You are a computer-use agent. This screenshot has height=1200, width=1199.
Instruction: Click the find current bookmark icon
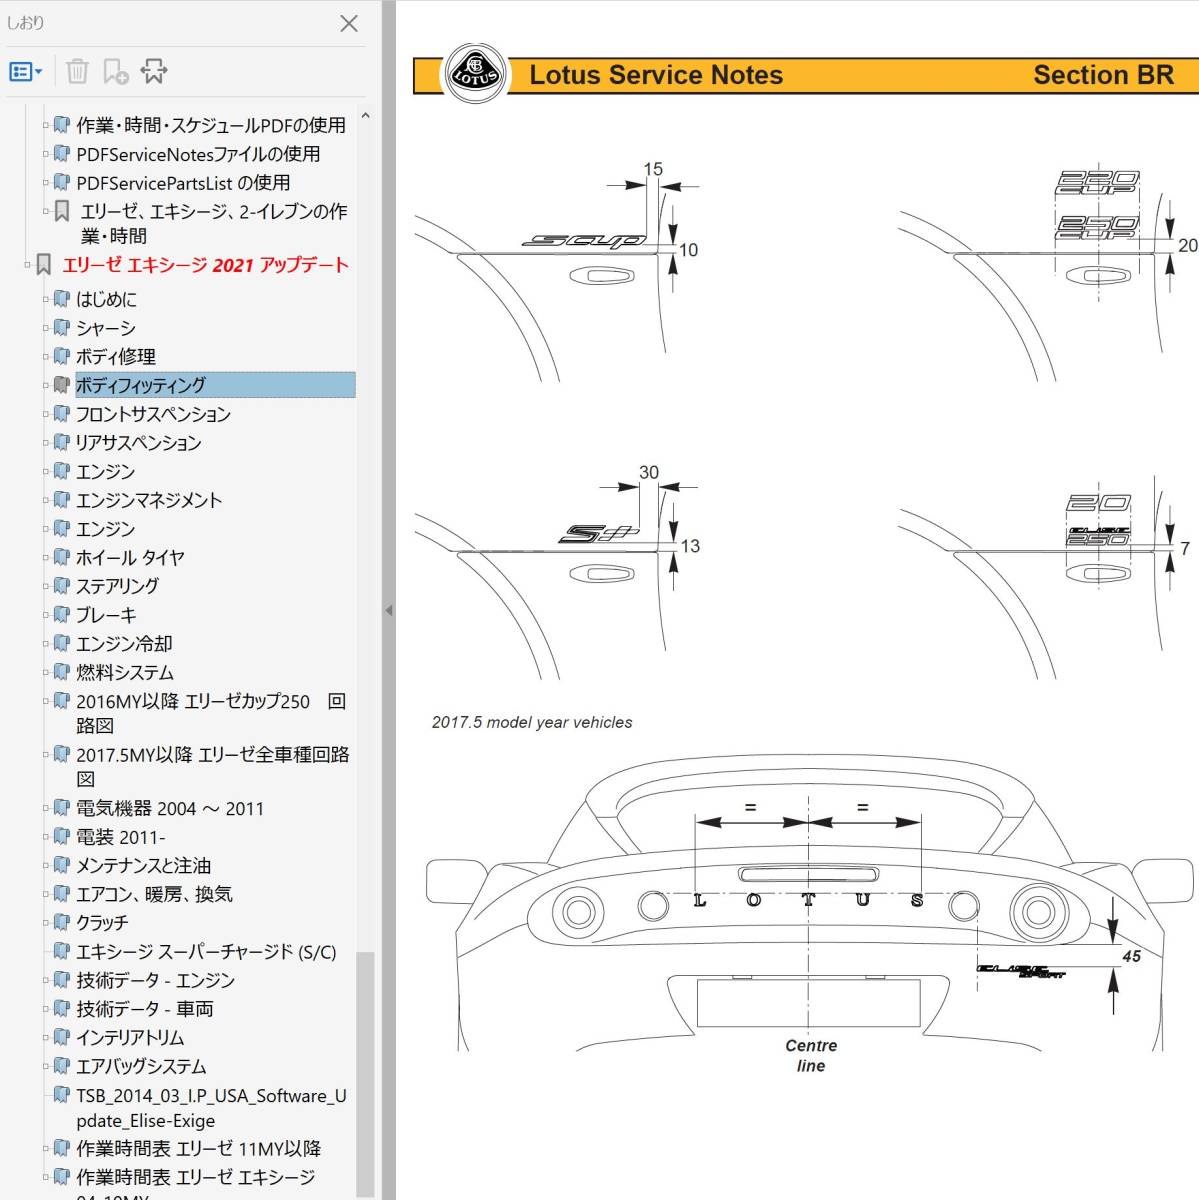pos(154,71)
